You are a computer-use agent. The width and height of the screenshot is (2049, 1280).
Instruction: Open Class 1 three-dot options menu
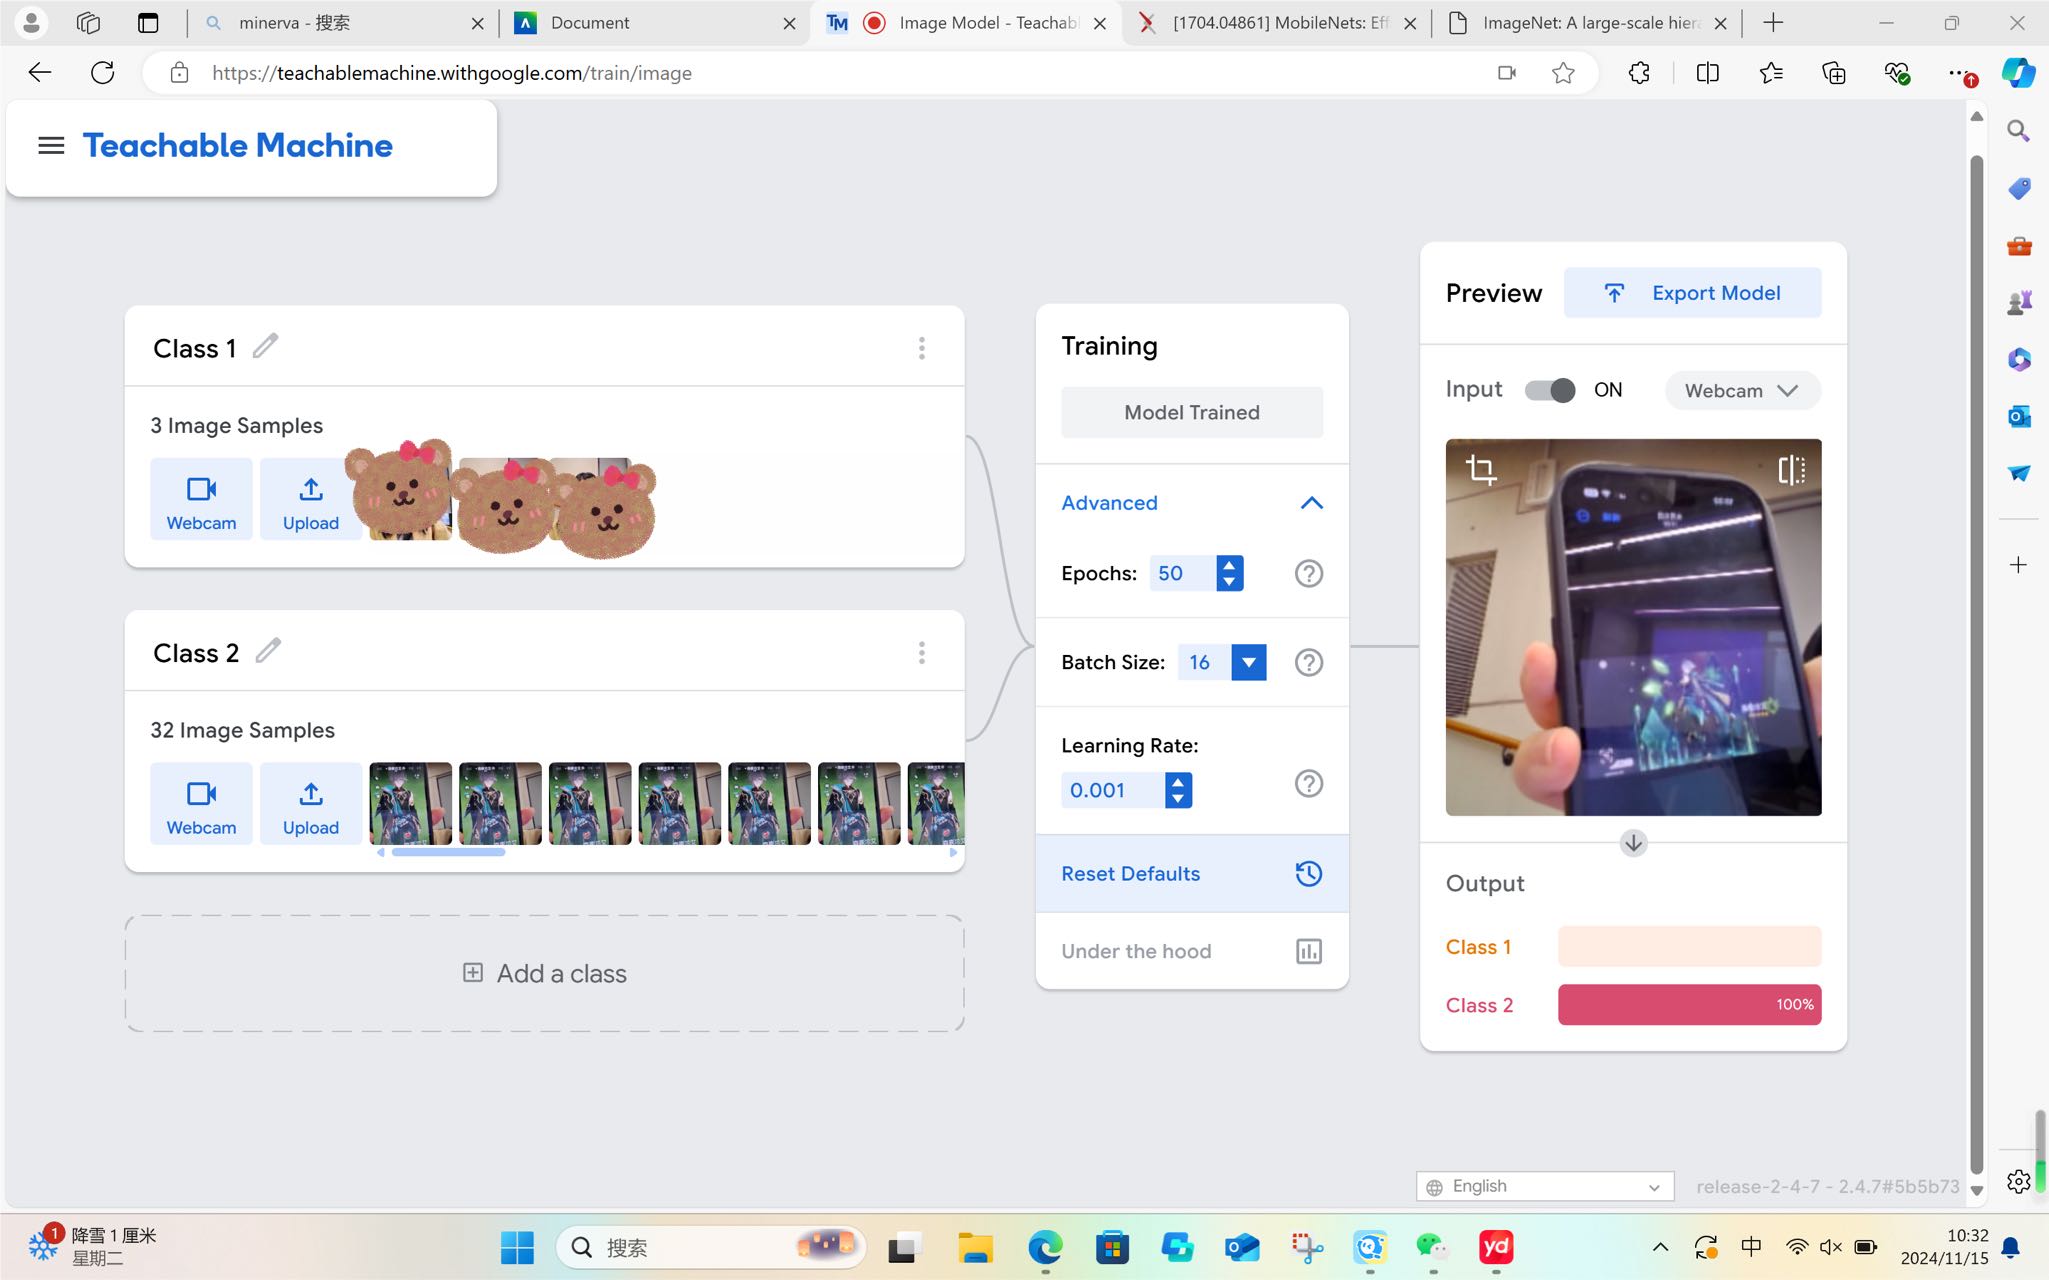tap(921, 348)
